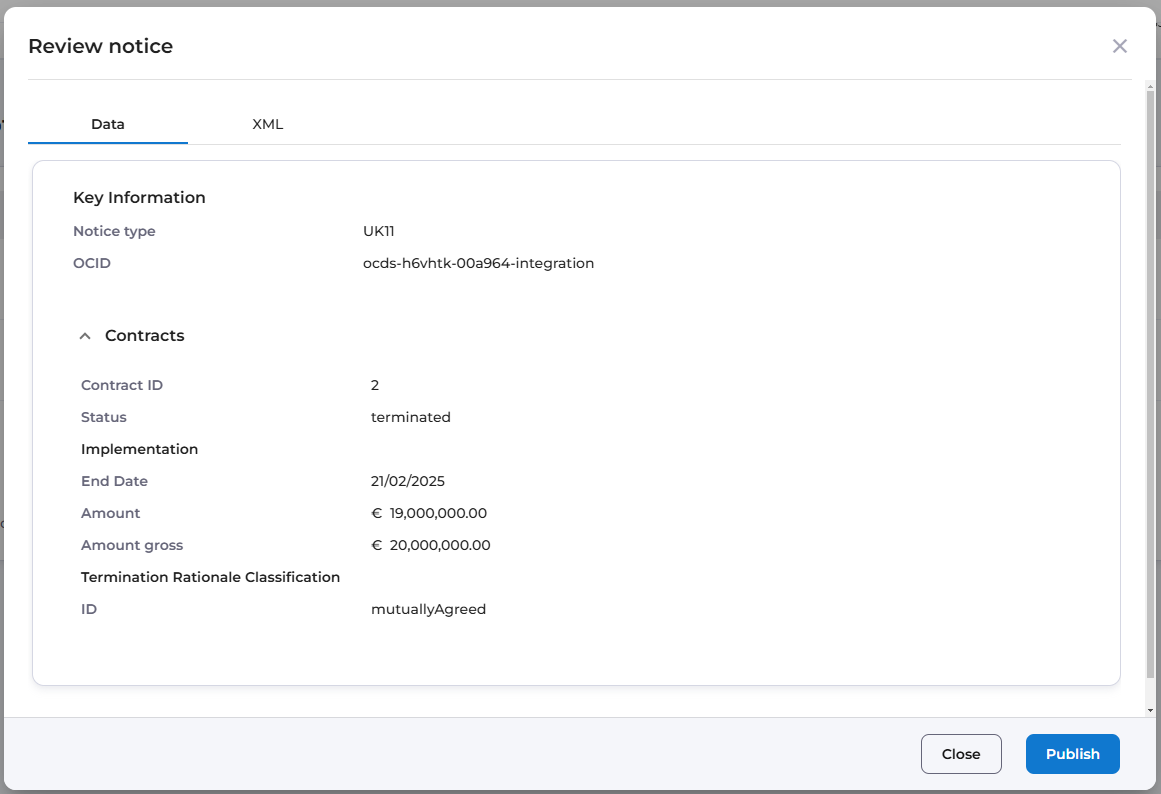Viewport: 1161px width, 794px height.
Task: Select the Data tab
Action: click(108, 125)
